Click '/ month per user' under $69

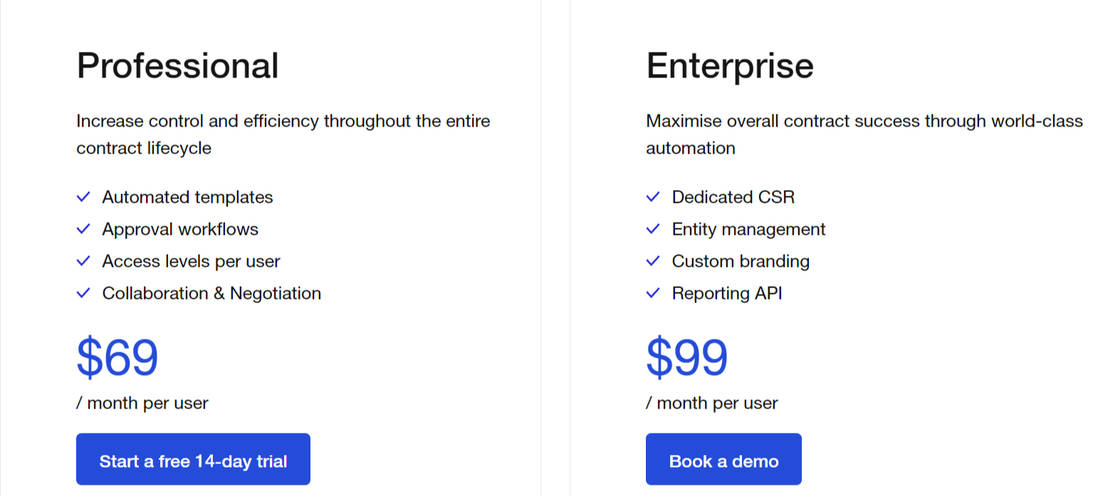(x=142, y=403)
